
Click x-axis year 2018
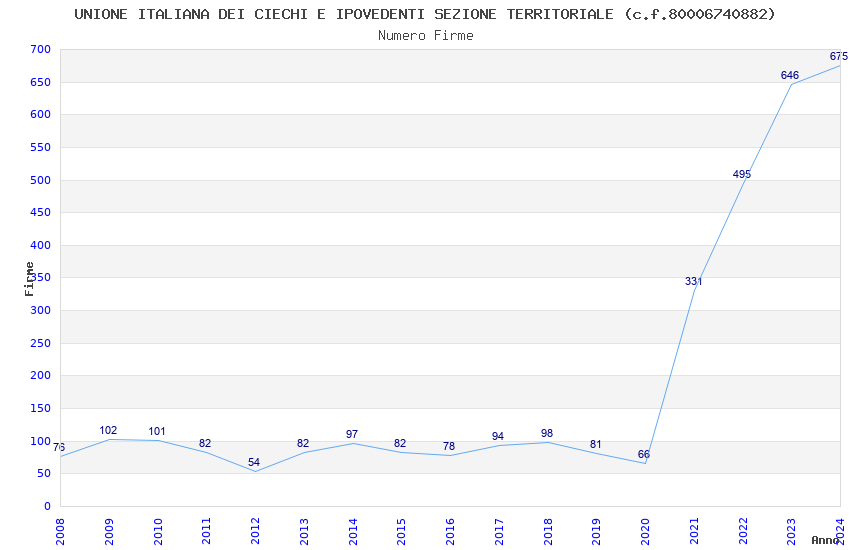(548, 531)
